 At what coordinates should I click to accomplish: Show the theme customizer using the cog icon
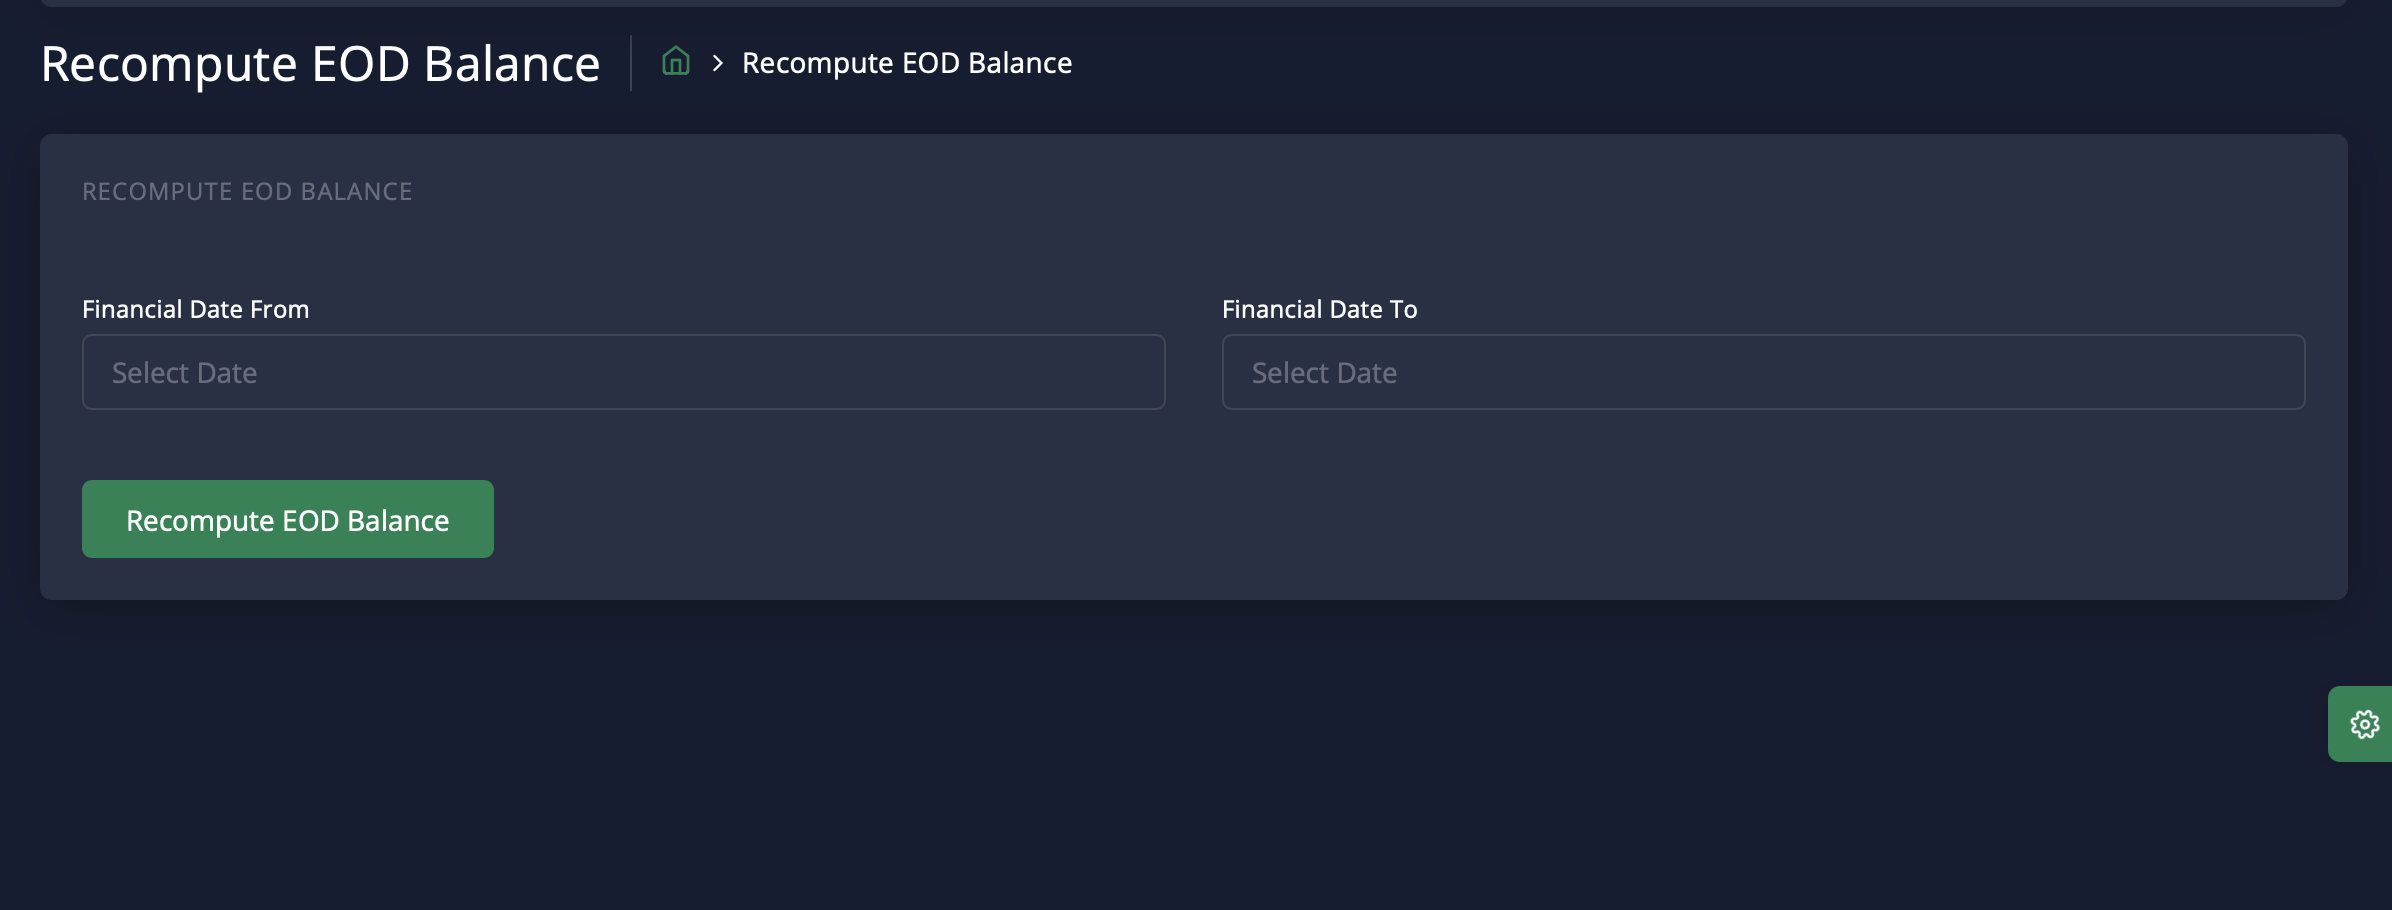[2364, 724]
